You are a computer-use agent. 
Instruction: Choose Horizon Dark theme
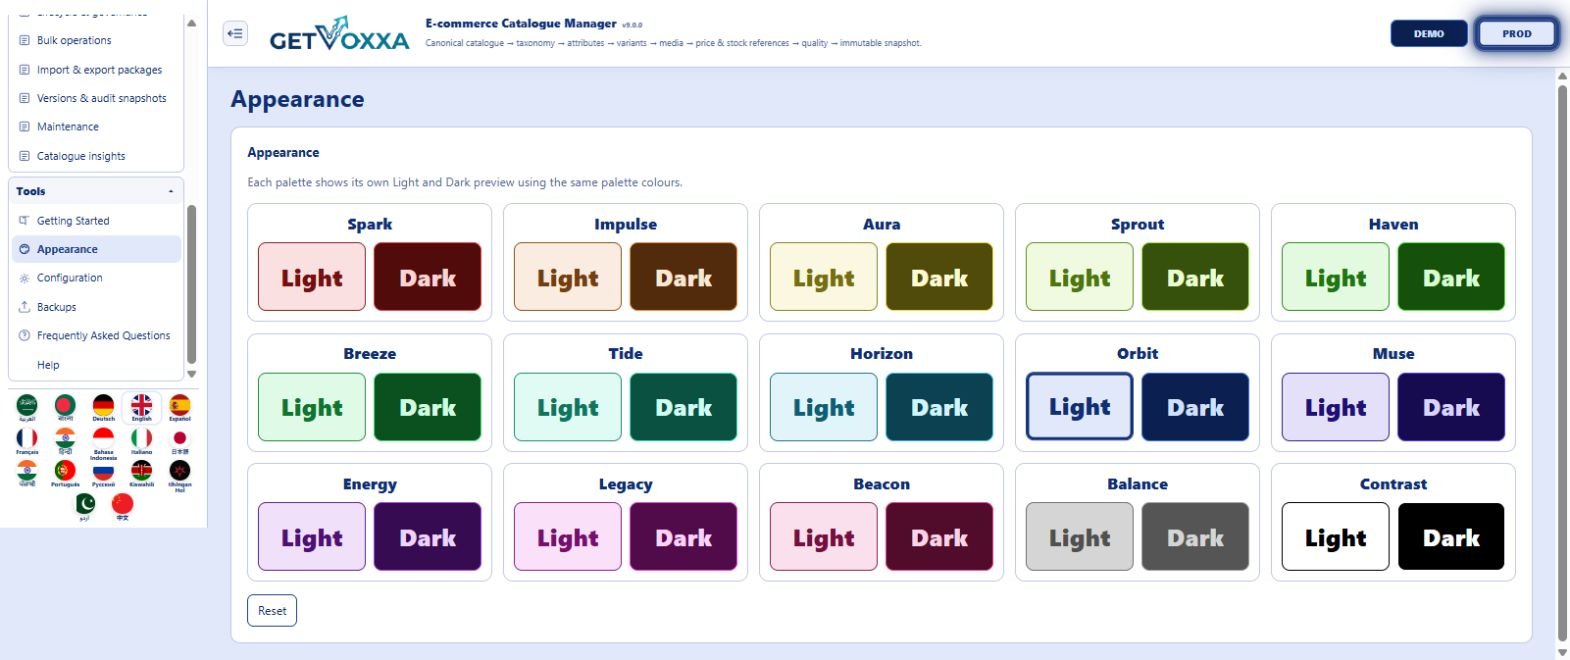(x=940, y=407)
